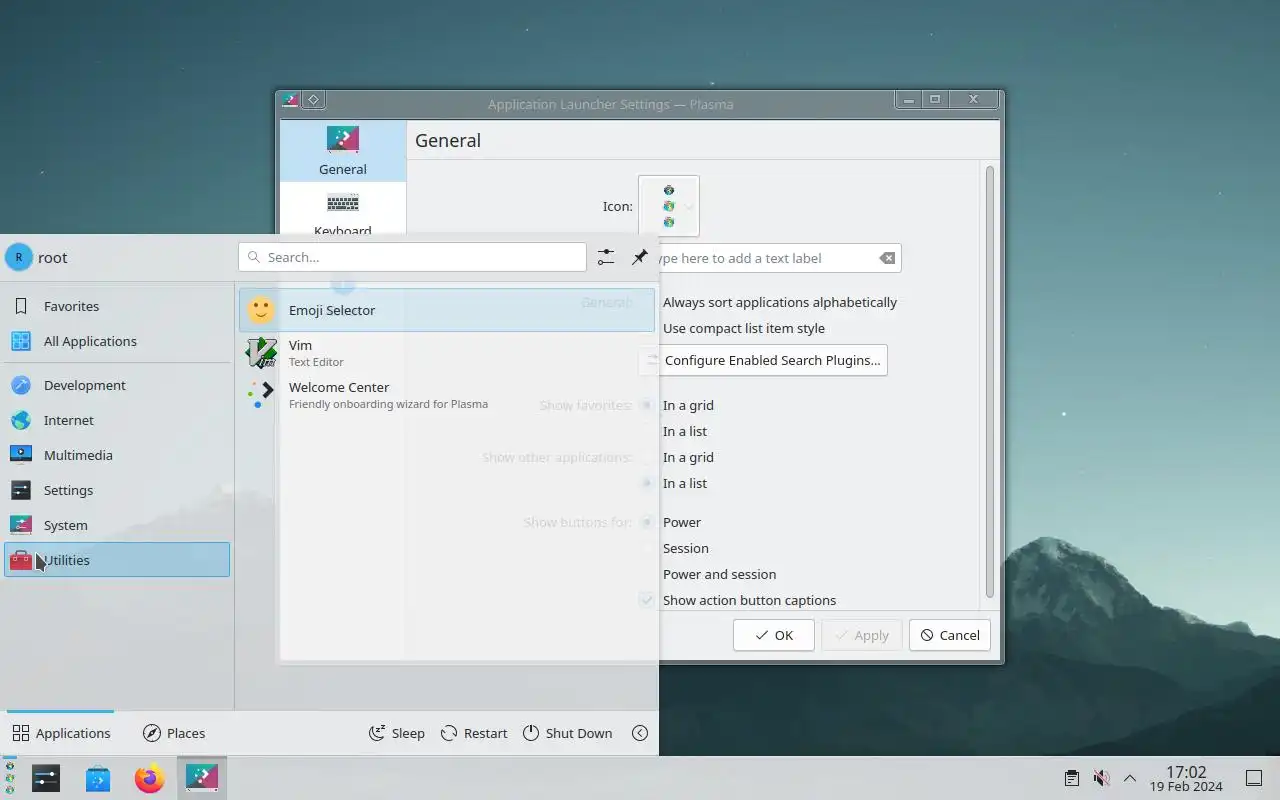Click the Multimedia monitor icon
The height and width of the screenshot is (800, 1280).
[x=21, y=455]
